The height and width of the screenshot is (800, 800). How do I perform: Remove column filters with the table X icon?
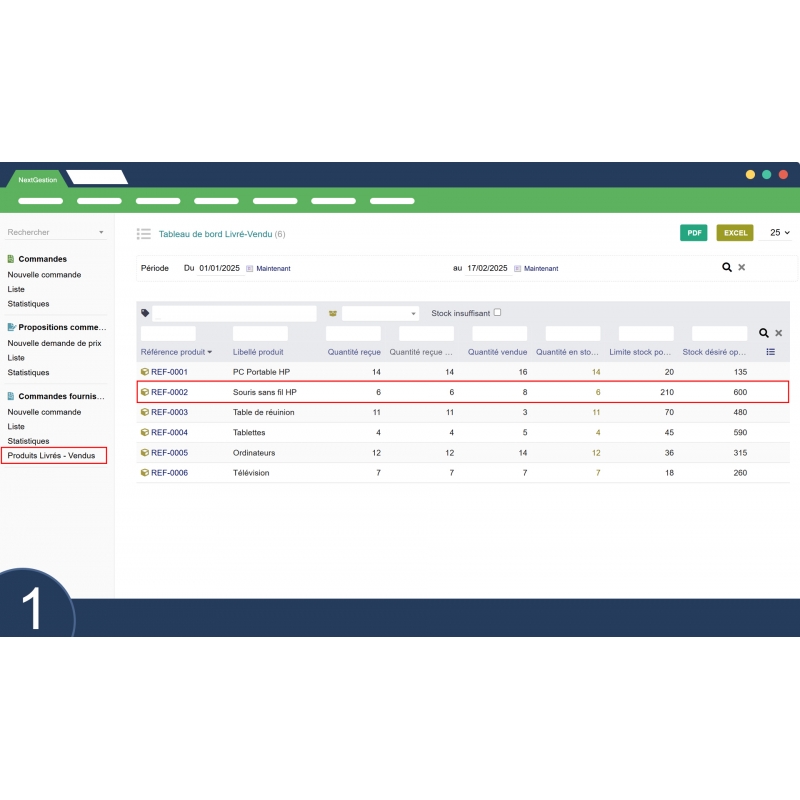(779, 333)
